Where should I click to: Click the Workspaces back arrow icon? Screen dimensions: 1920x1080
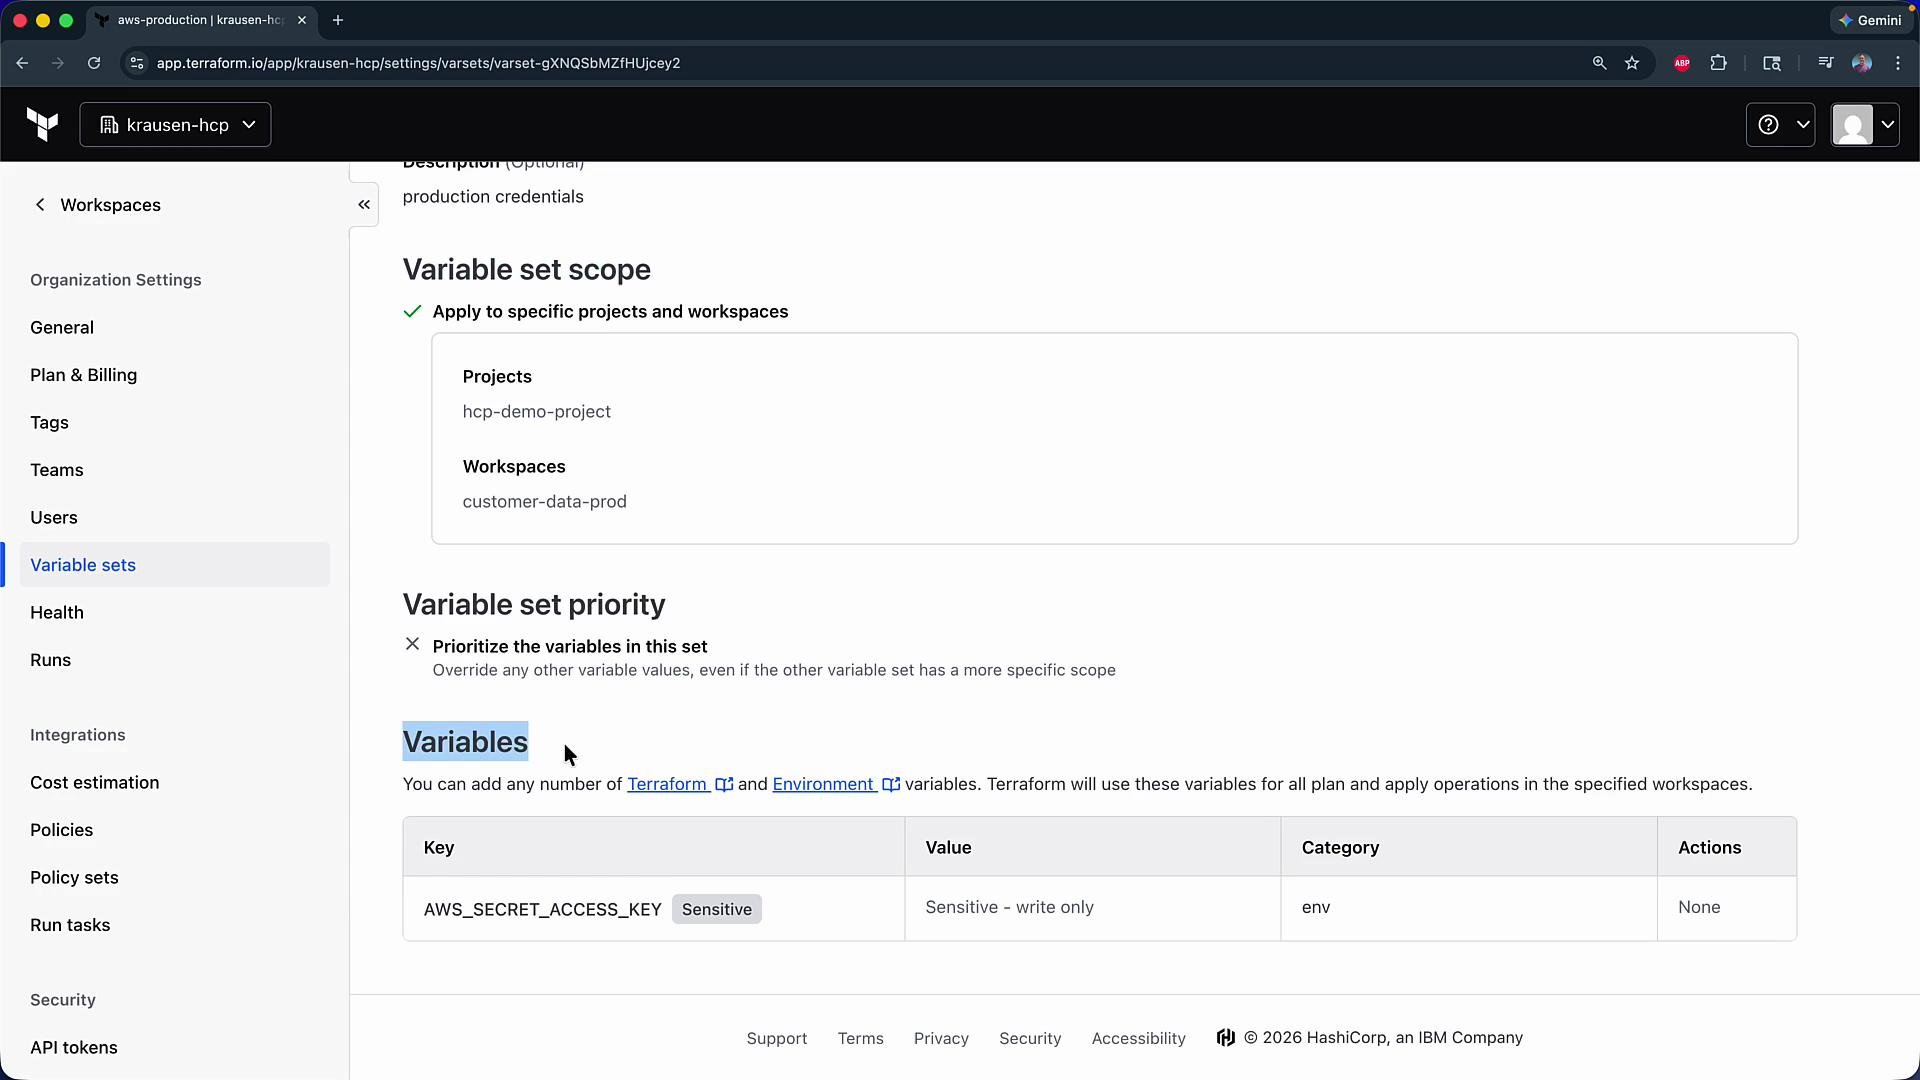40,205
